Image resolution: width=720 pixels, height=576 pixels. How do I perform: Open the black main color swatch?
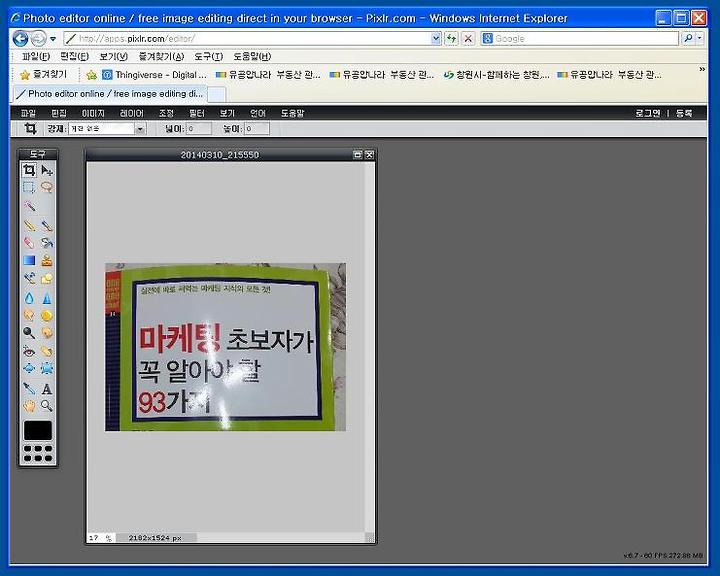pos(38,430)
